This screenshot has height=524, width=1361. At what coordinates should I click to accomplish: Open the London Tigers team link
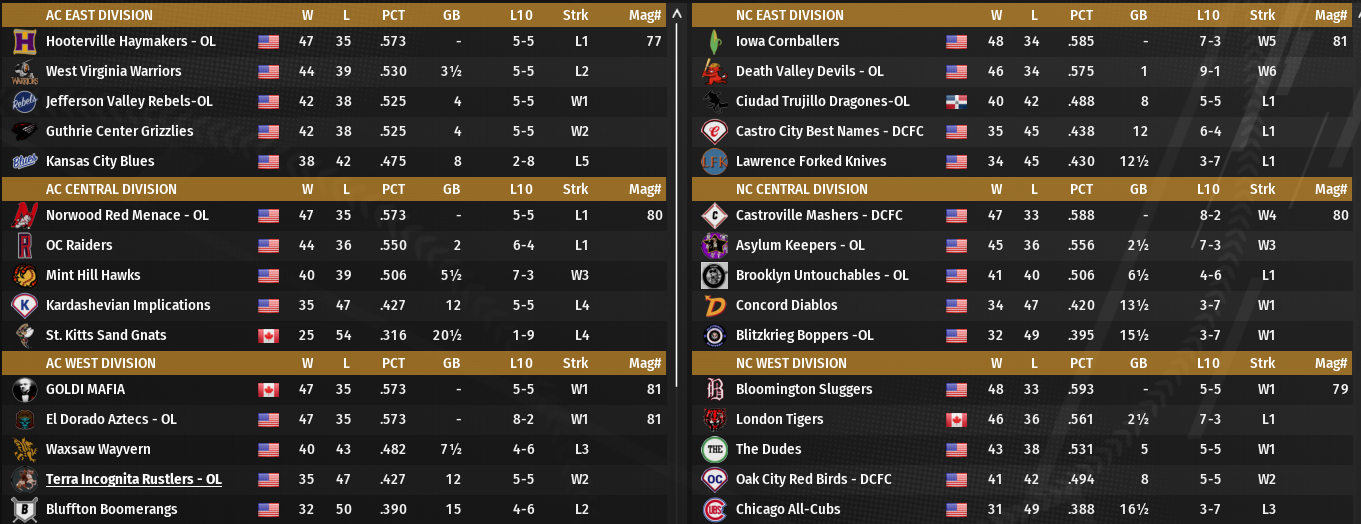coord(779,420)
